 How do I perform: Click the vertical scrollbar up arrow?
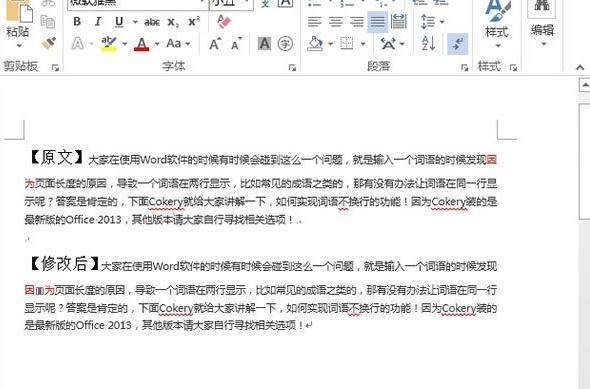(585, 85)
